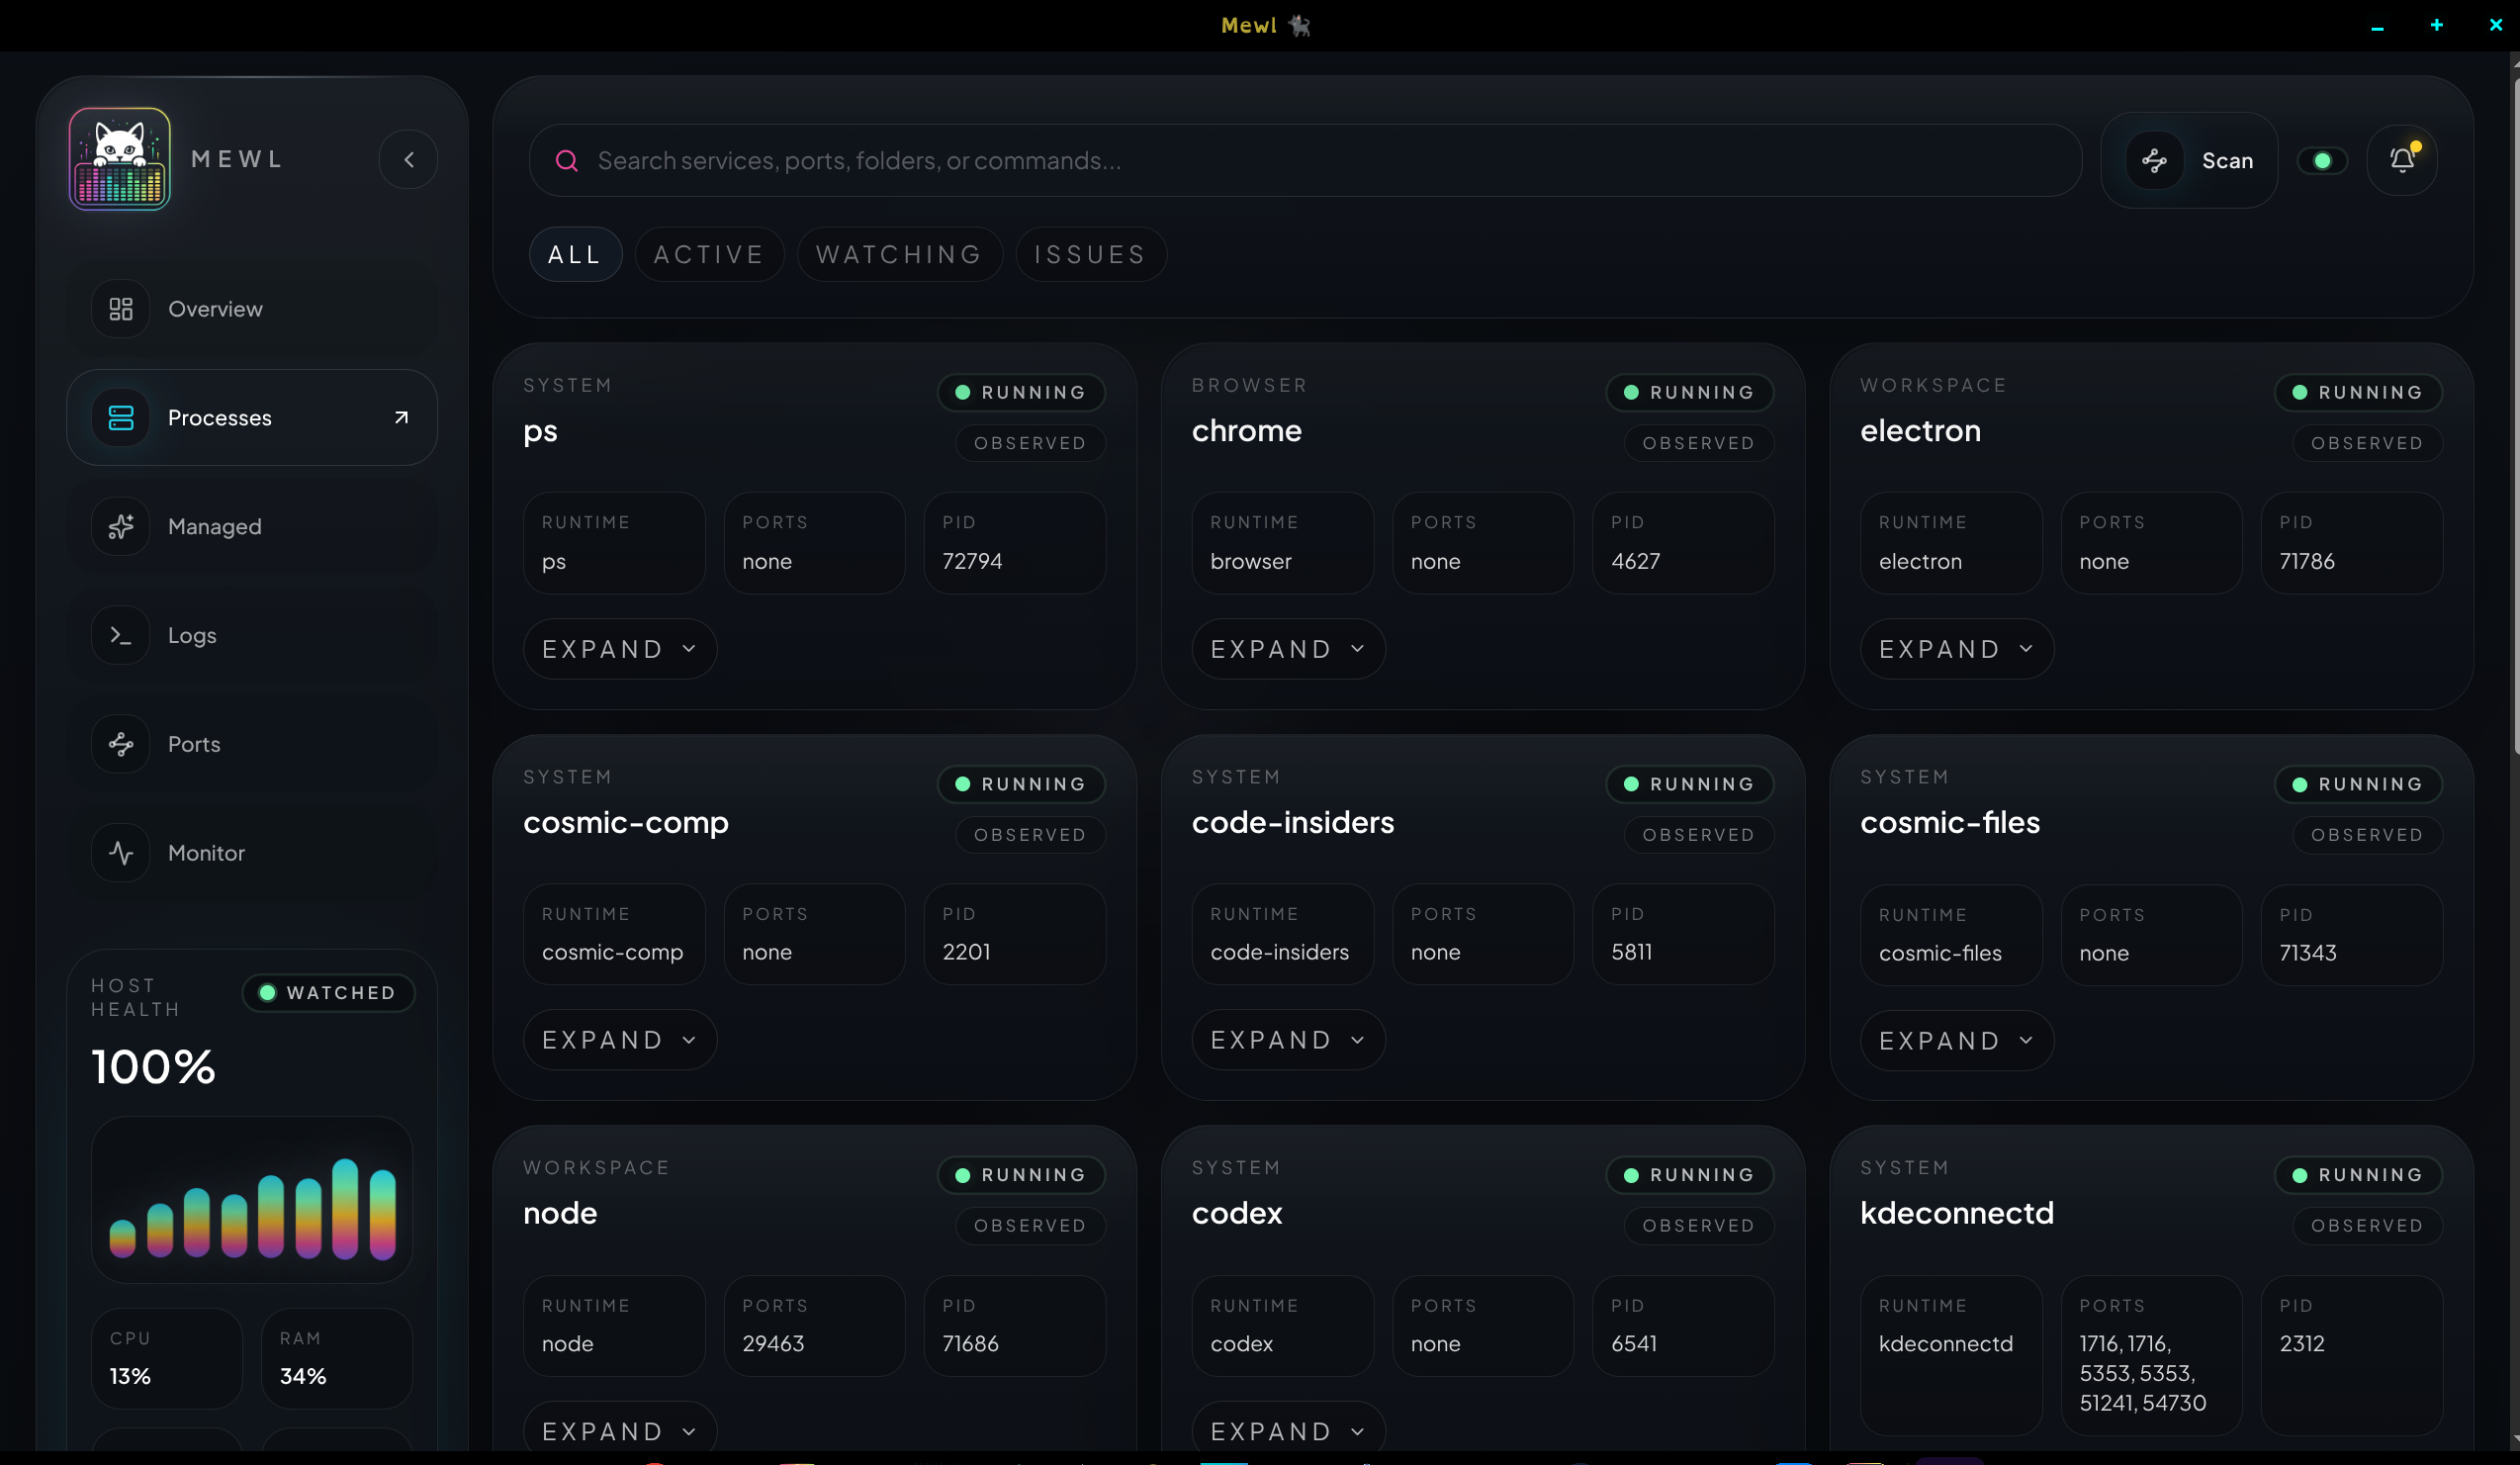Toggle the OBSERVED badge on chrome card
This screenshot has width=2520, height=1465.
click(1698, 443)
